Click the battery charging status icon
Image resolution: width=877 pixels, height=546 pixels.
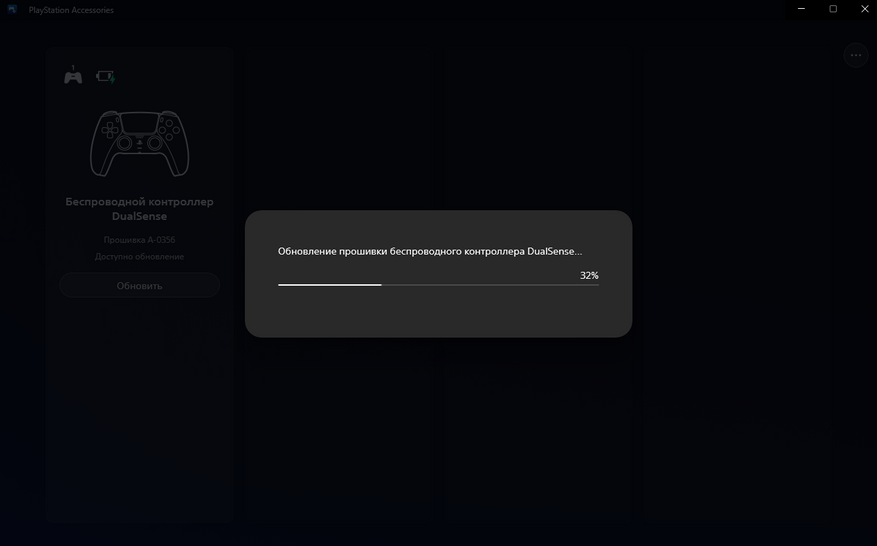106,77
